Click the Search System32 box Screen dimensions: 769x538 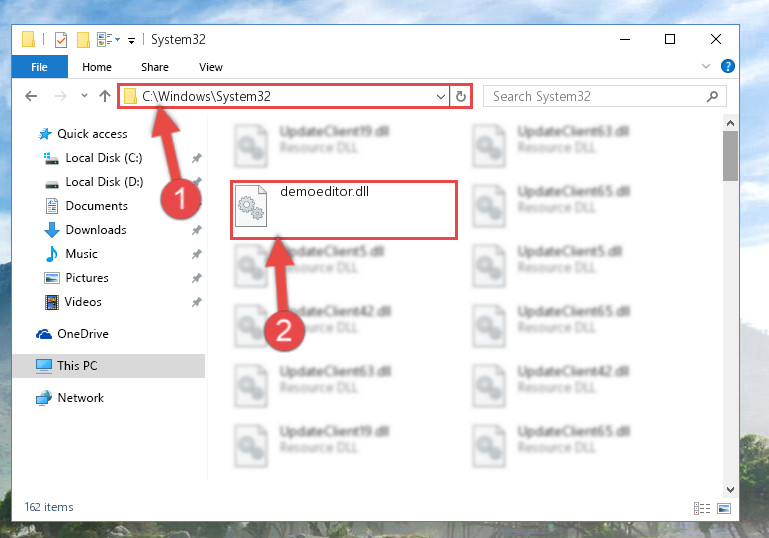click(x=604, y=96)
